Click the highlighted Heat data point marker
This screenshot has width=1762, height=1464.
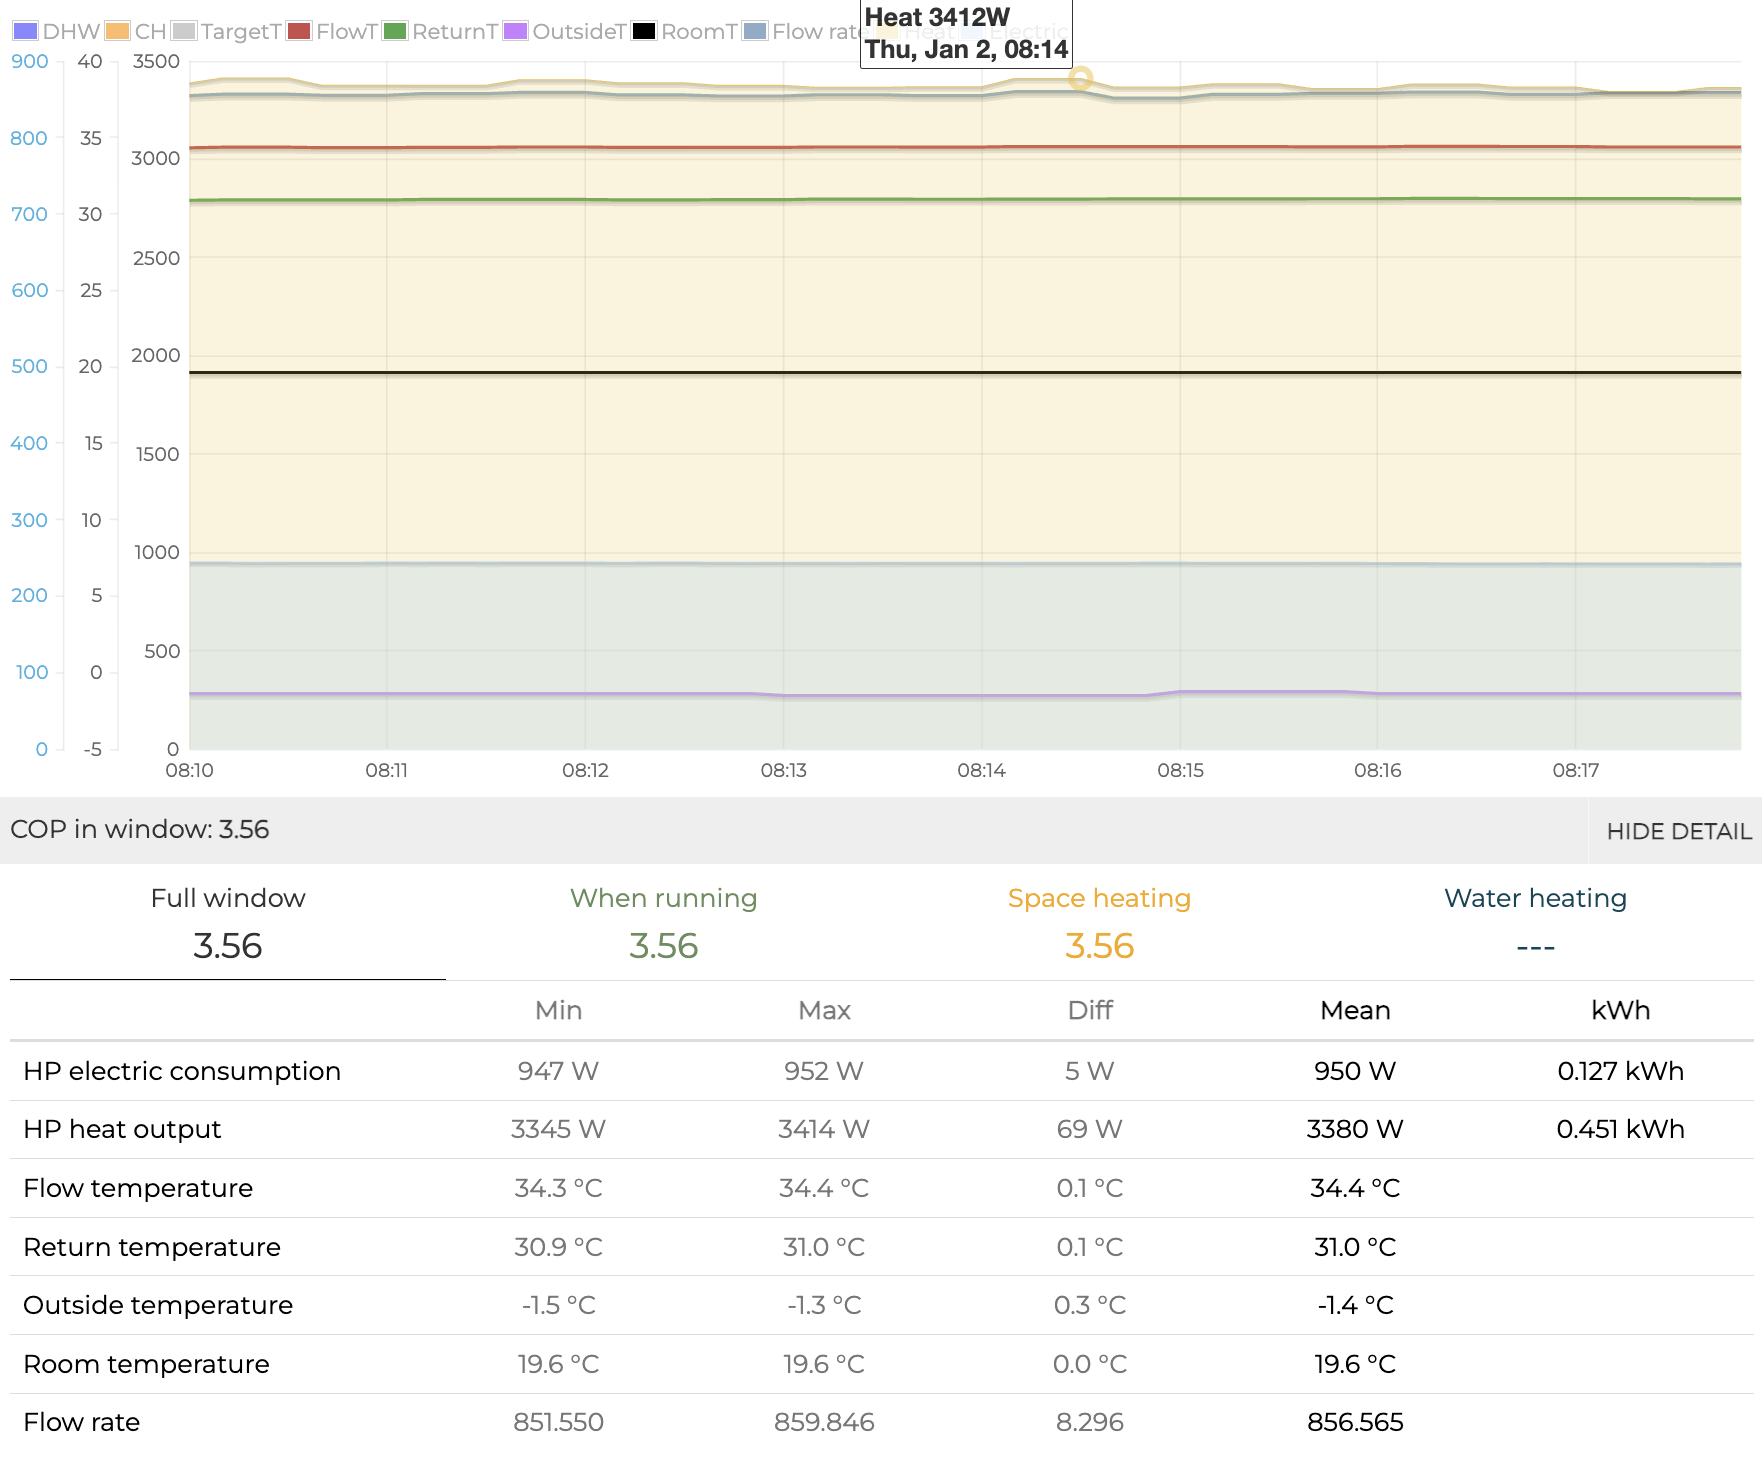pyautogui.click(x=1080, y=78)
